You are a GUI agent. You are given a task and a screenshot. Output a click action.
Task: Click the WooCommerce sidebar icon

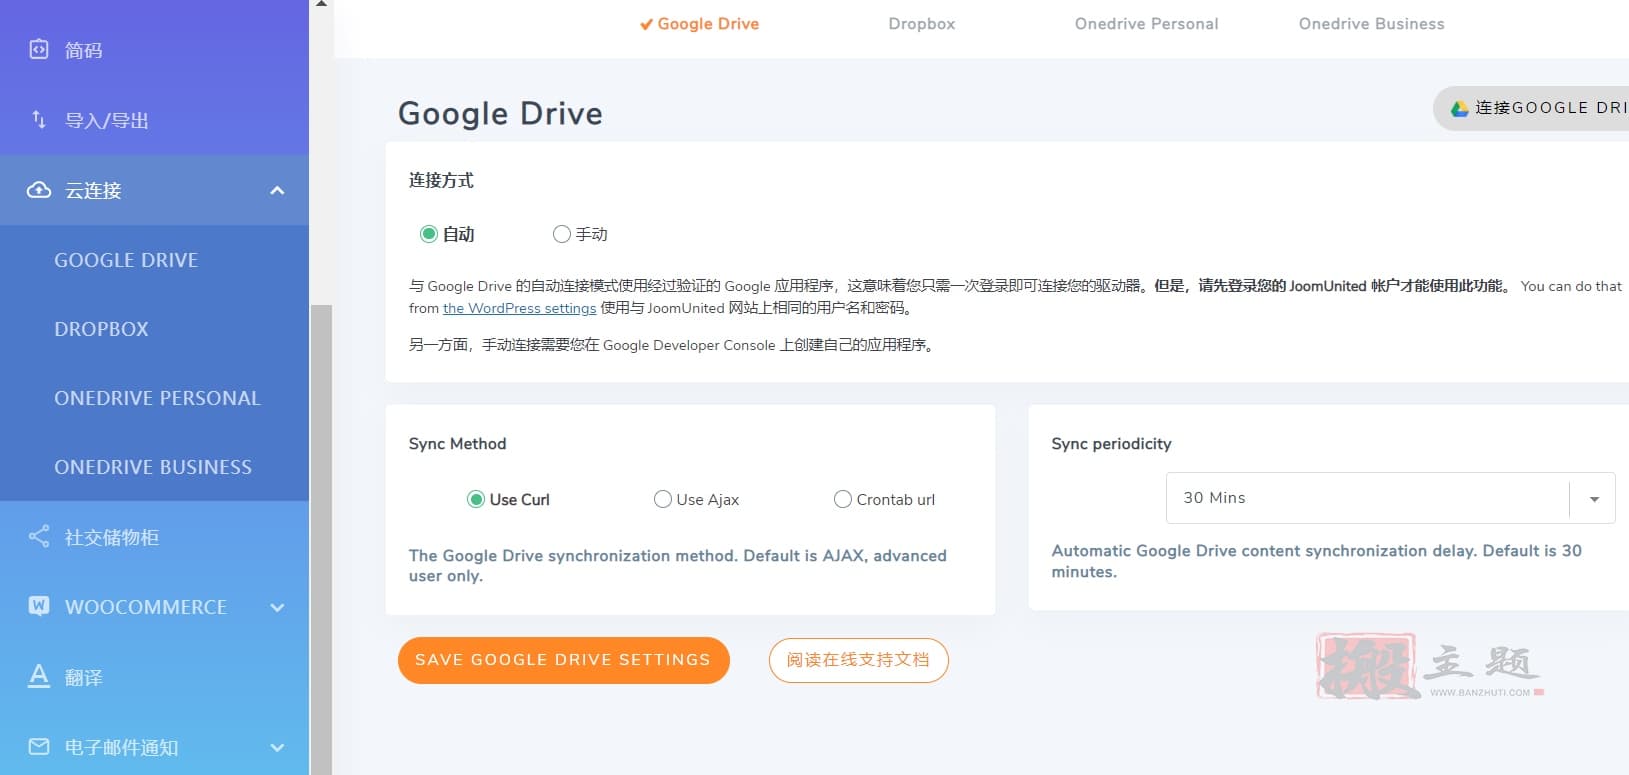click(39, 605)
